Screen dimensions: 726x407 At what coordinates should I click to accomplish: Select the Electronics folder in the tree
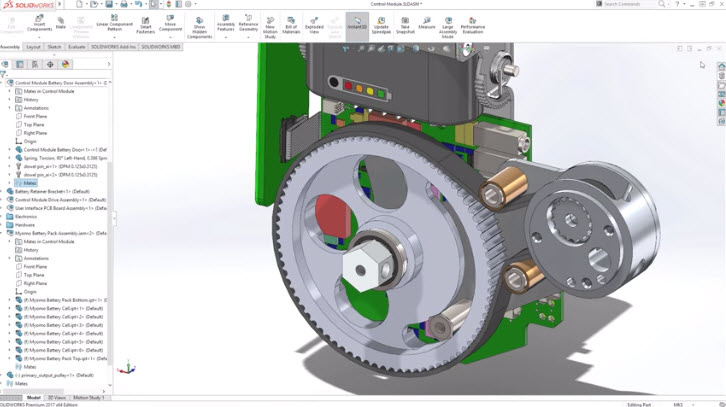pyautogui.click(x=25, y=216)
